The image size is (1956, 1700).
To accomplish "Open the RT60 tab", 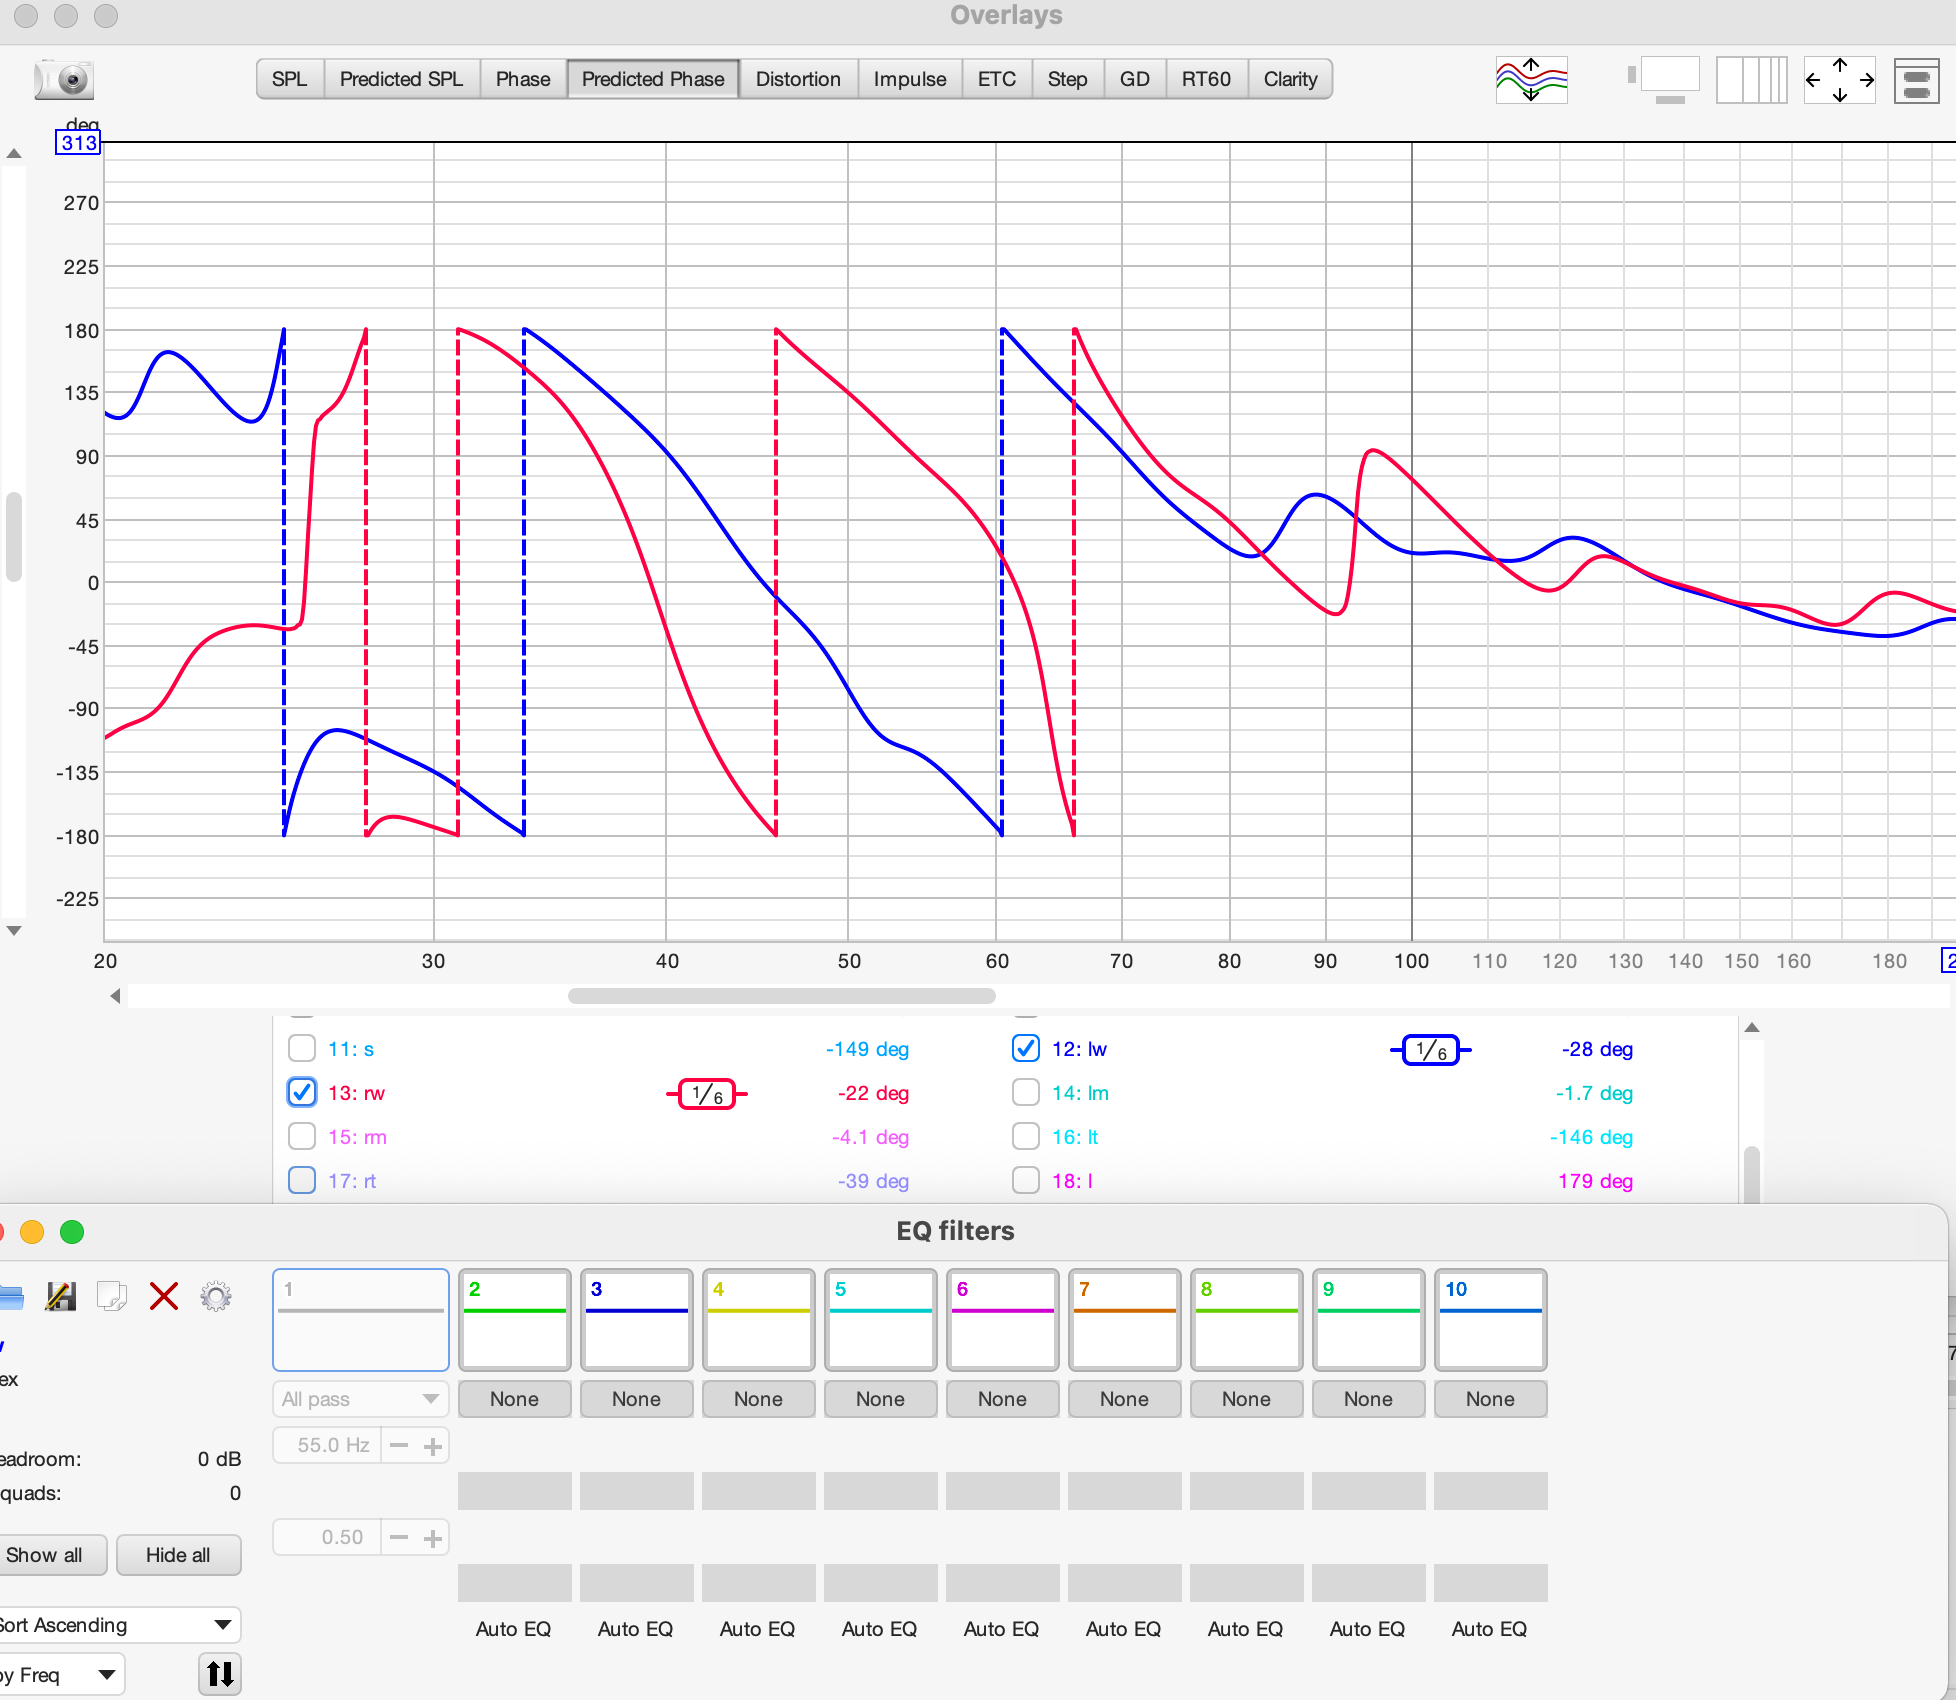I will tap(1206, 79).
